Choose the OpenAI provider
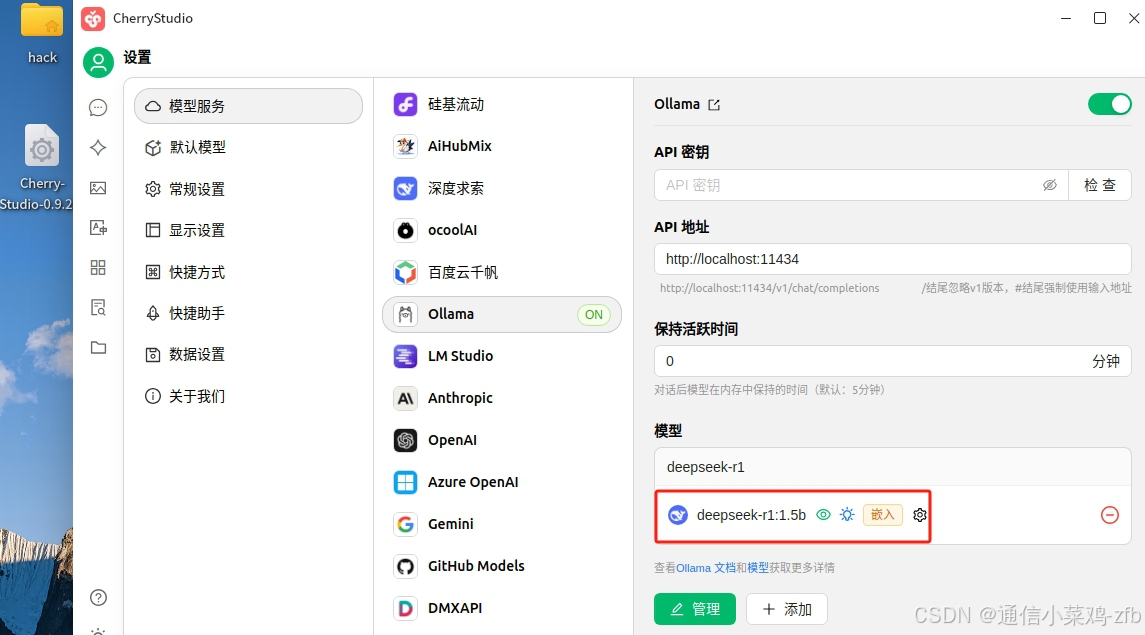This screenshot has width=1145, height=635. click(502, 440)
